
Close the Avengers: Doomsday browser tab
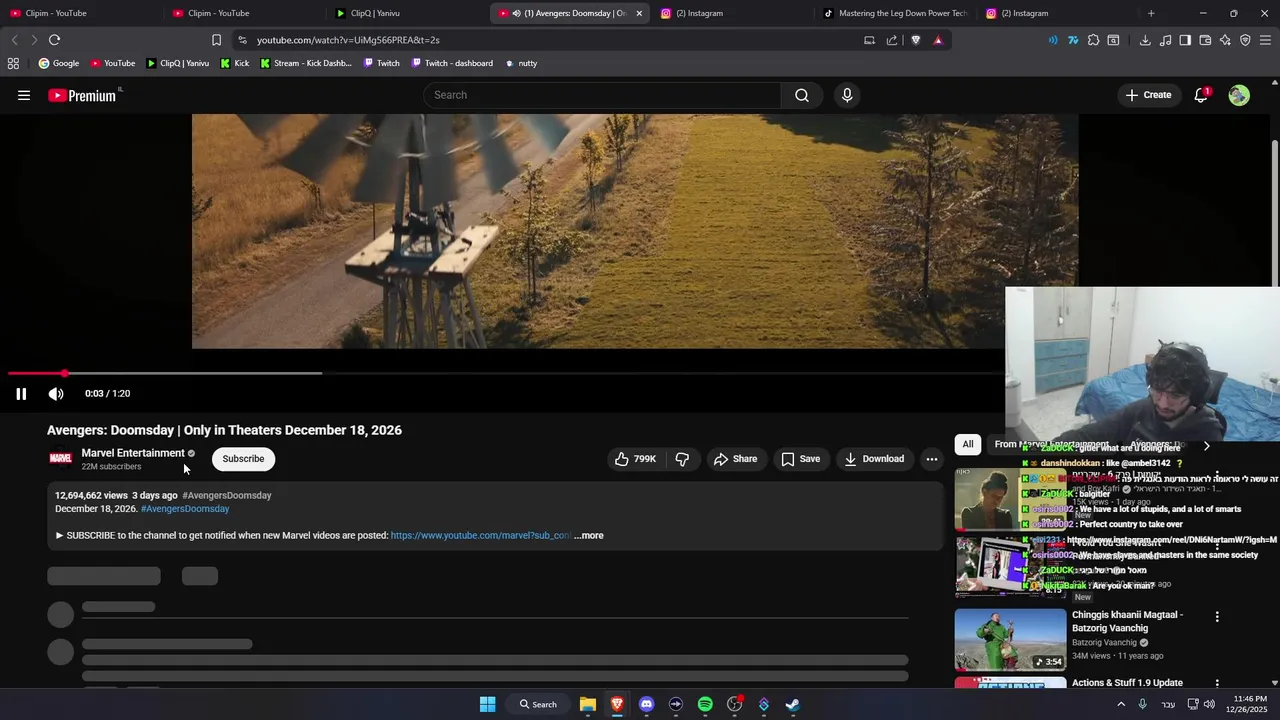(x=639, y=13)
